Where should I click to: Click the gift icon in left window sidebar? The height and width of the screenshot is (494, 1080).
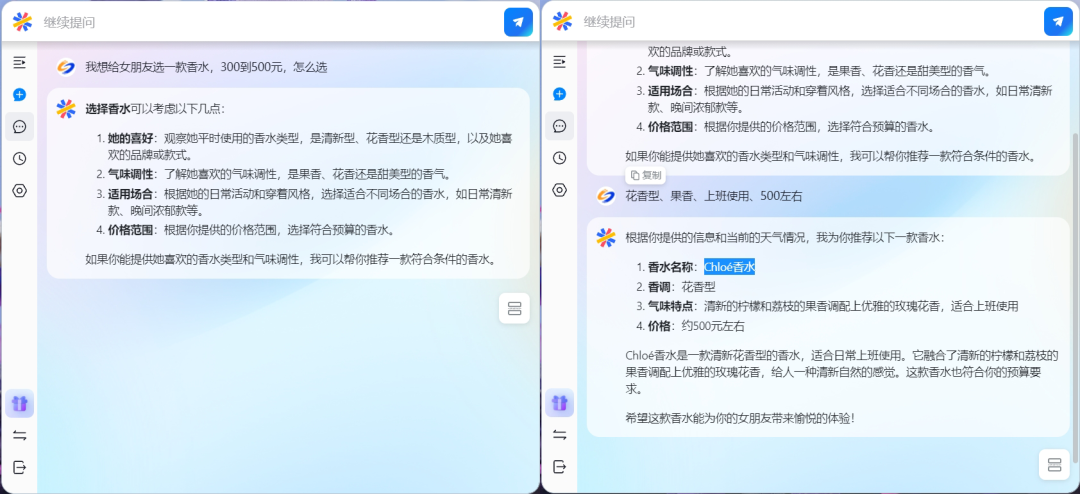pos(19,403)
